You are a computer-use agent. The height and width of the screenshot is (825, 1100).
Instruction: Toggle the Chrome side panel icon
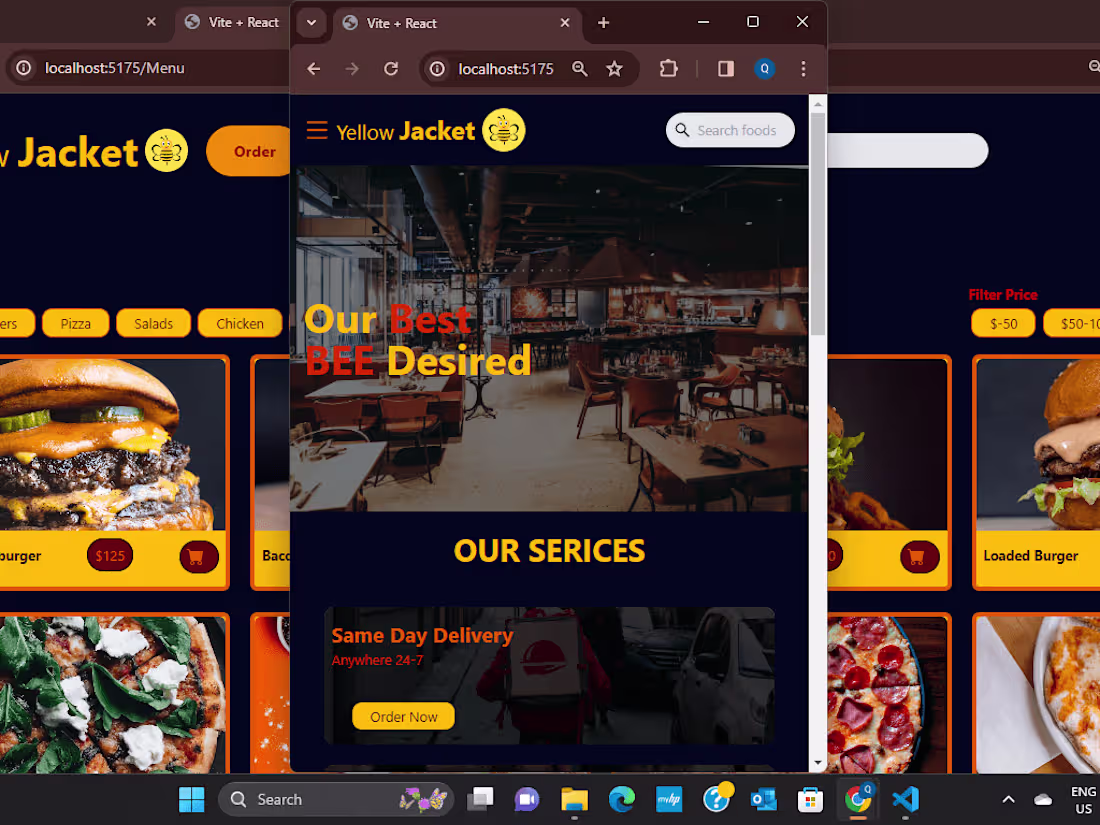[725, 68]
